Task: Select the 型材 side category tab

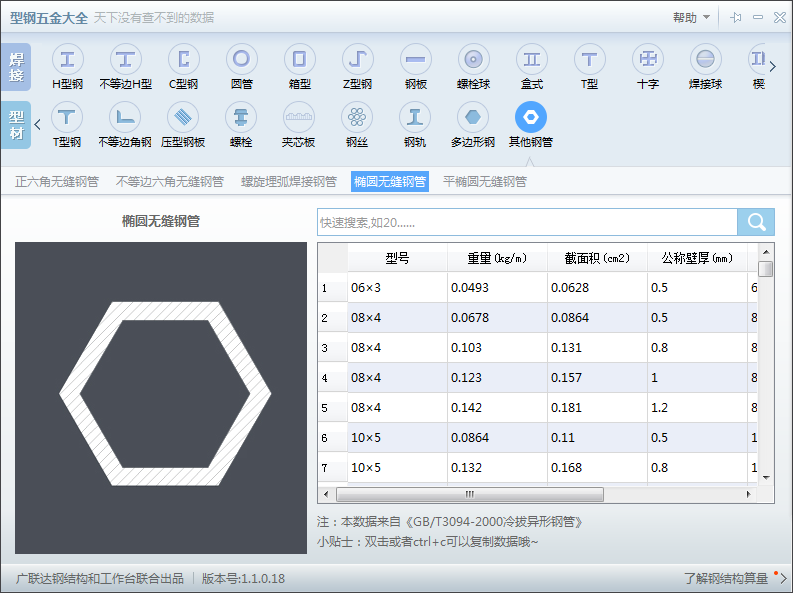Action: (16, 124)
